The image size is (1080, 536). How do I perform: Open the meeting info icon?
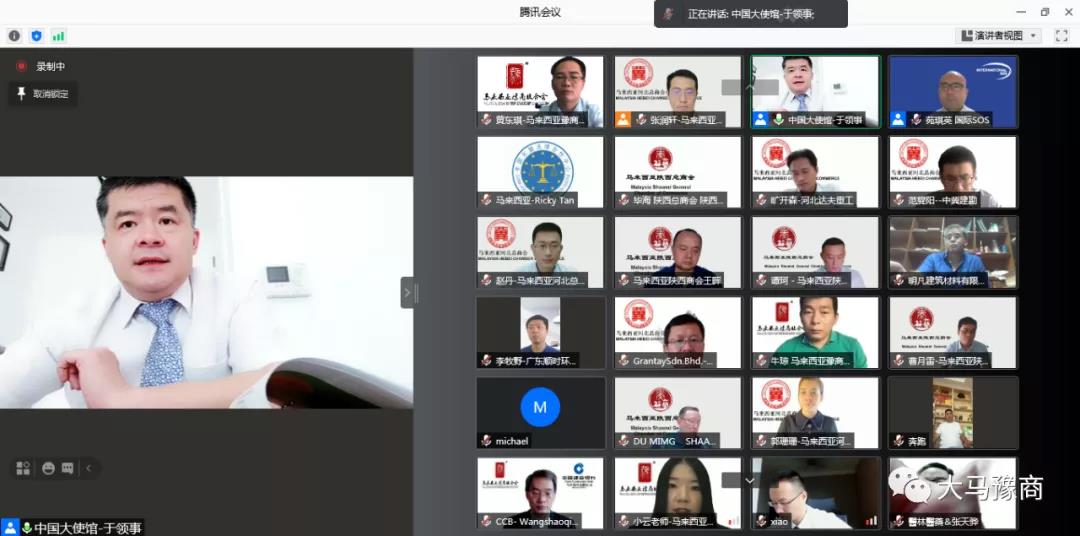point(14,36)
